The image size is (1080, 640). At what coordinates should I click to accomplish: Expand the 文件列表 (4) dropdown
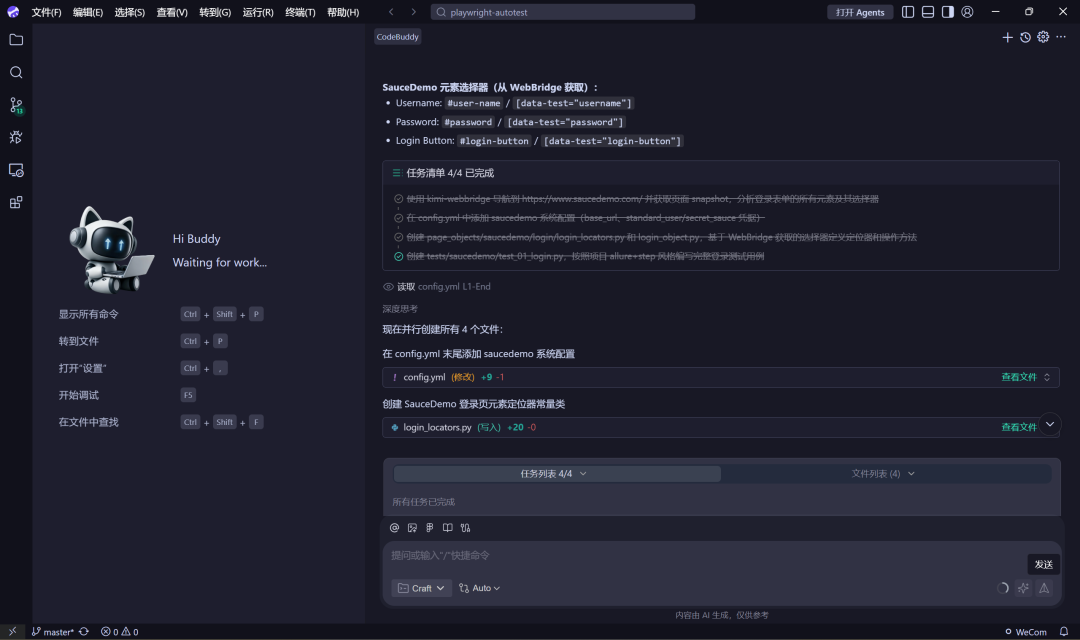[884, 474]
